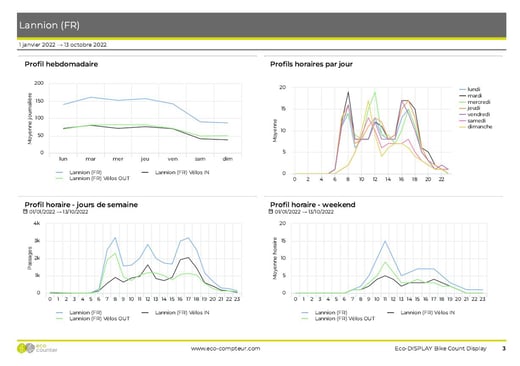Toggle dimanche series in daily legend
Screen dimensions: 520x366
pyautogui.click(x=476, y=127)
